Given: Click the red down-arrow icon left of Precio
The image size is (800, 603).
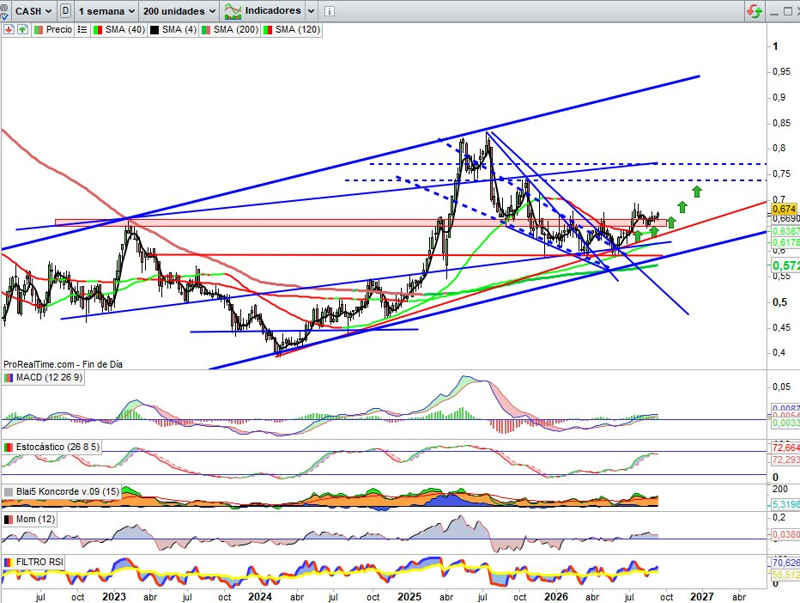Looking at the screenshot, I should [9, 30].
